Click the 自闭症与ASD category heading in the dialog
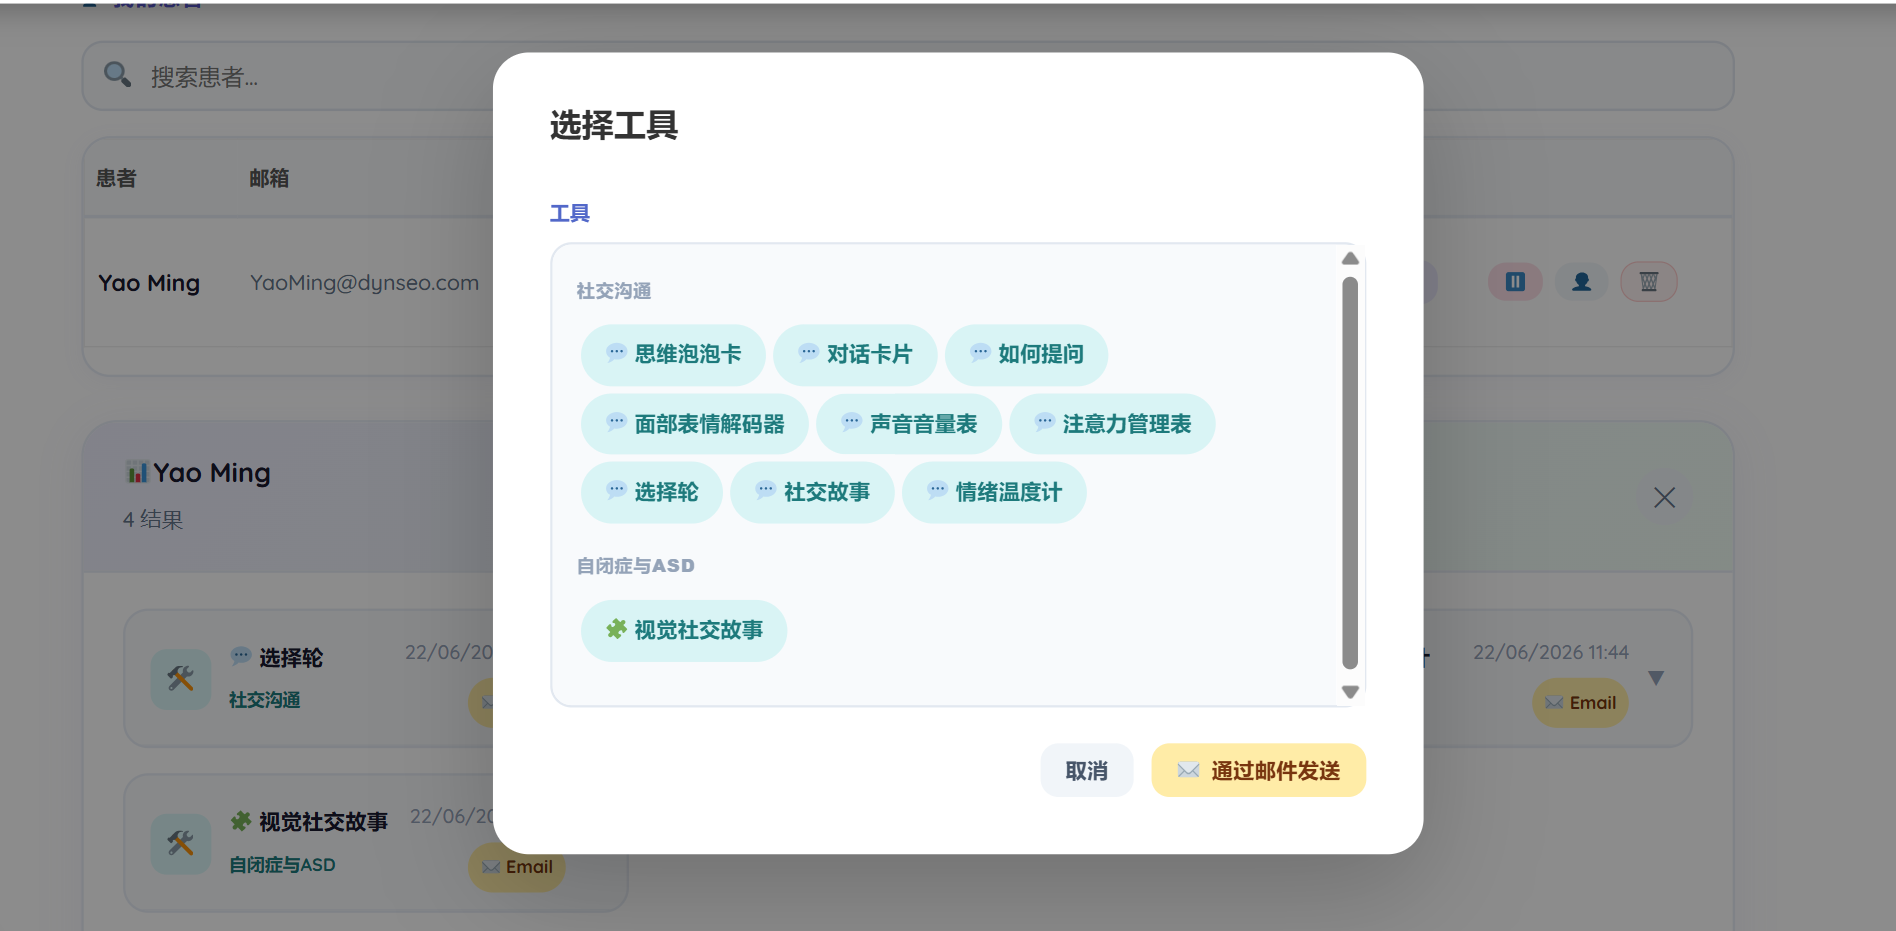This screenshot has height=931, width=1896. coord(636,566)
